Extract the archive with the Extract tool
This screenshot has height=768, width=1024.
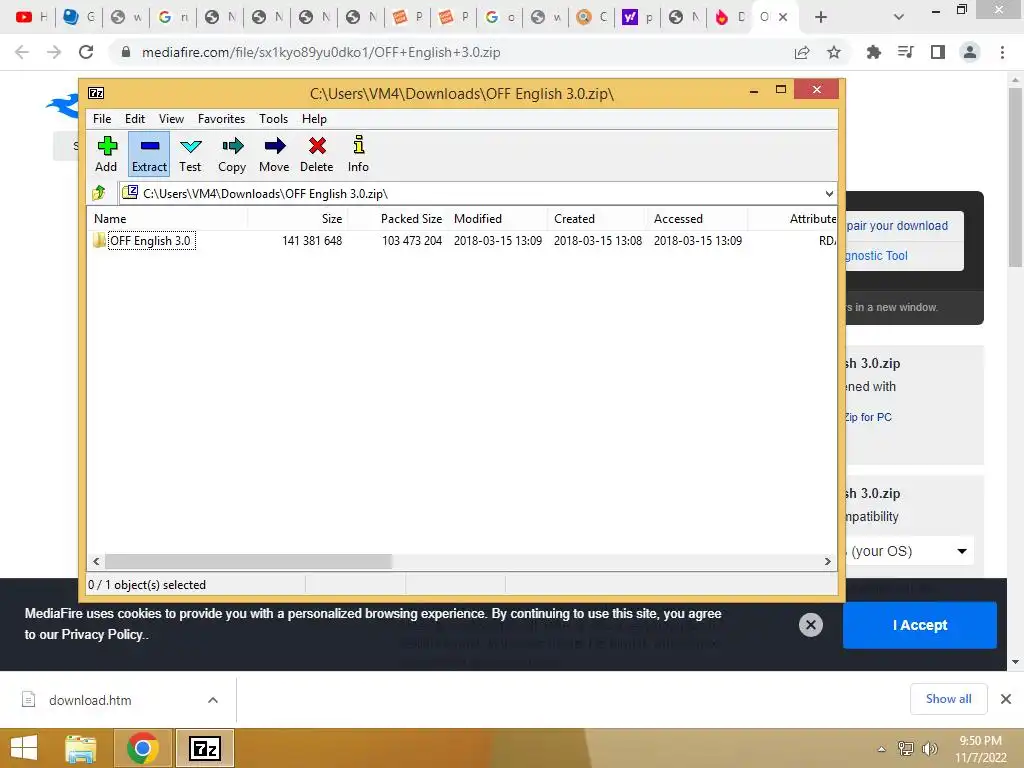[x=149, y=154]
